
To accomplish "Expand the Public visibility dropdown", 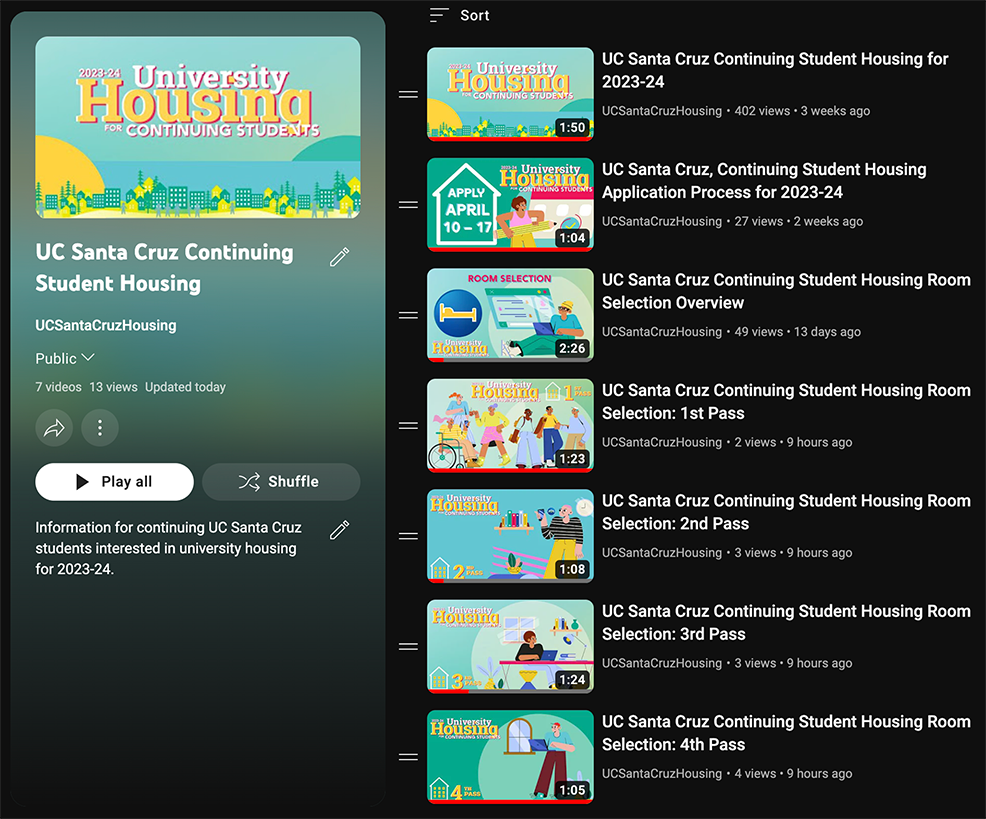I will (65, 359).
